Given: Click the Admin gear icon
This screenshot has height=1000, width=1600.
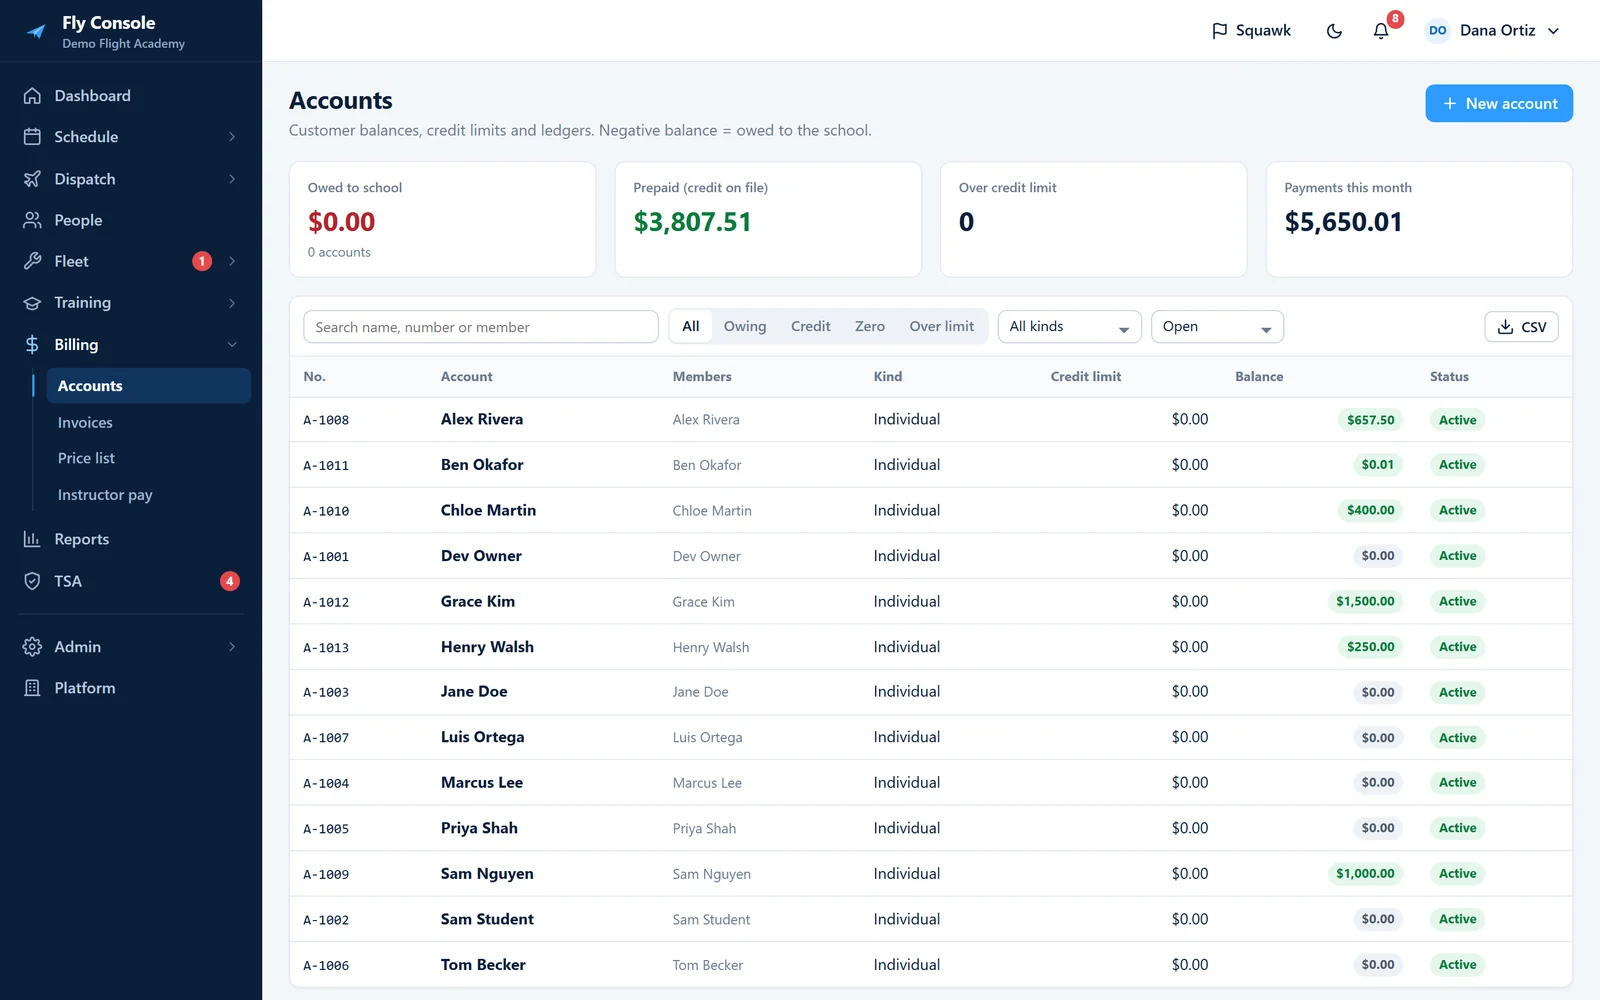Looking at the screenshot, I should (x=32, y=647).
